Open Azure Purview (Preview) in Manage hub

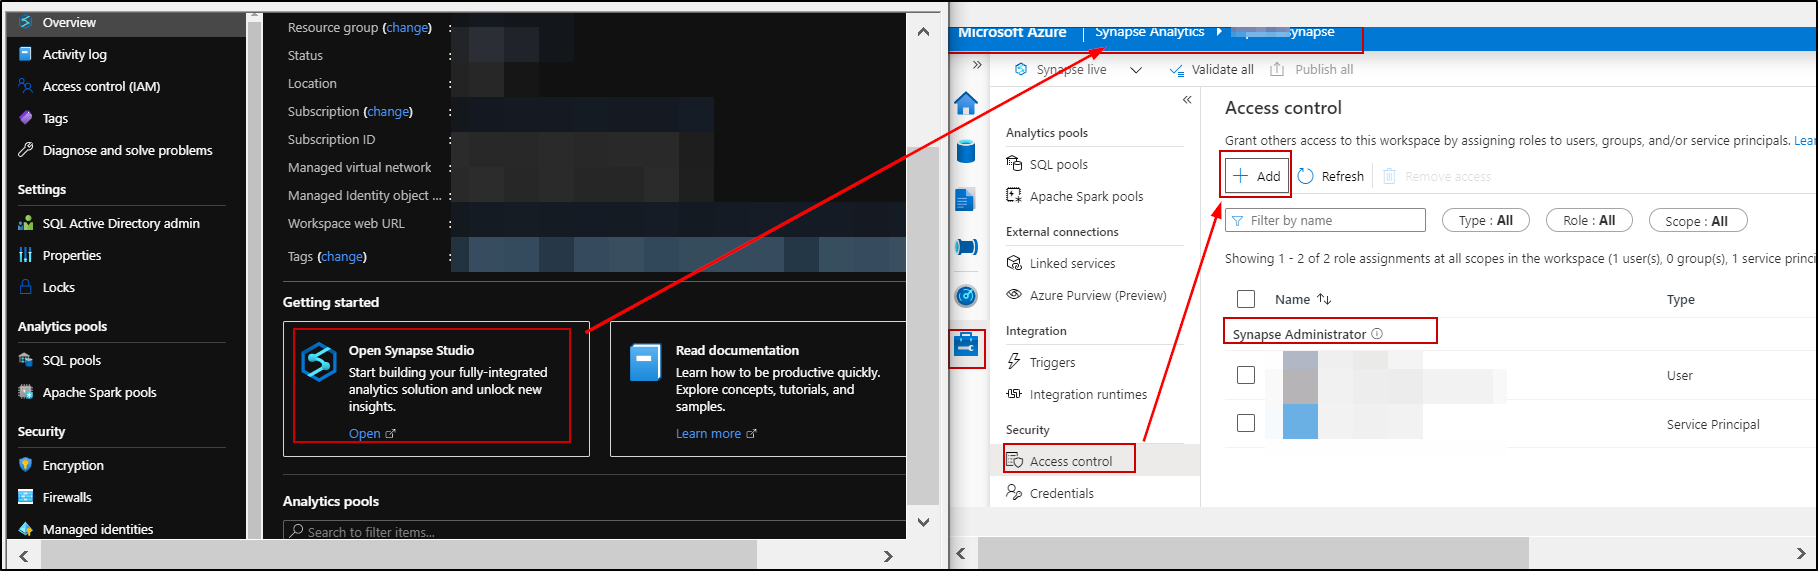tap(1098, 295)
